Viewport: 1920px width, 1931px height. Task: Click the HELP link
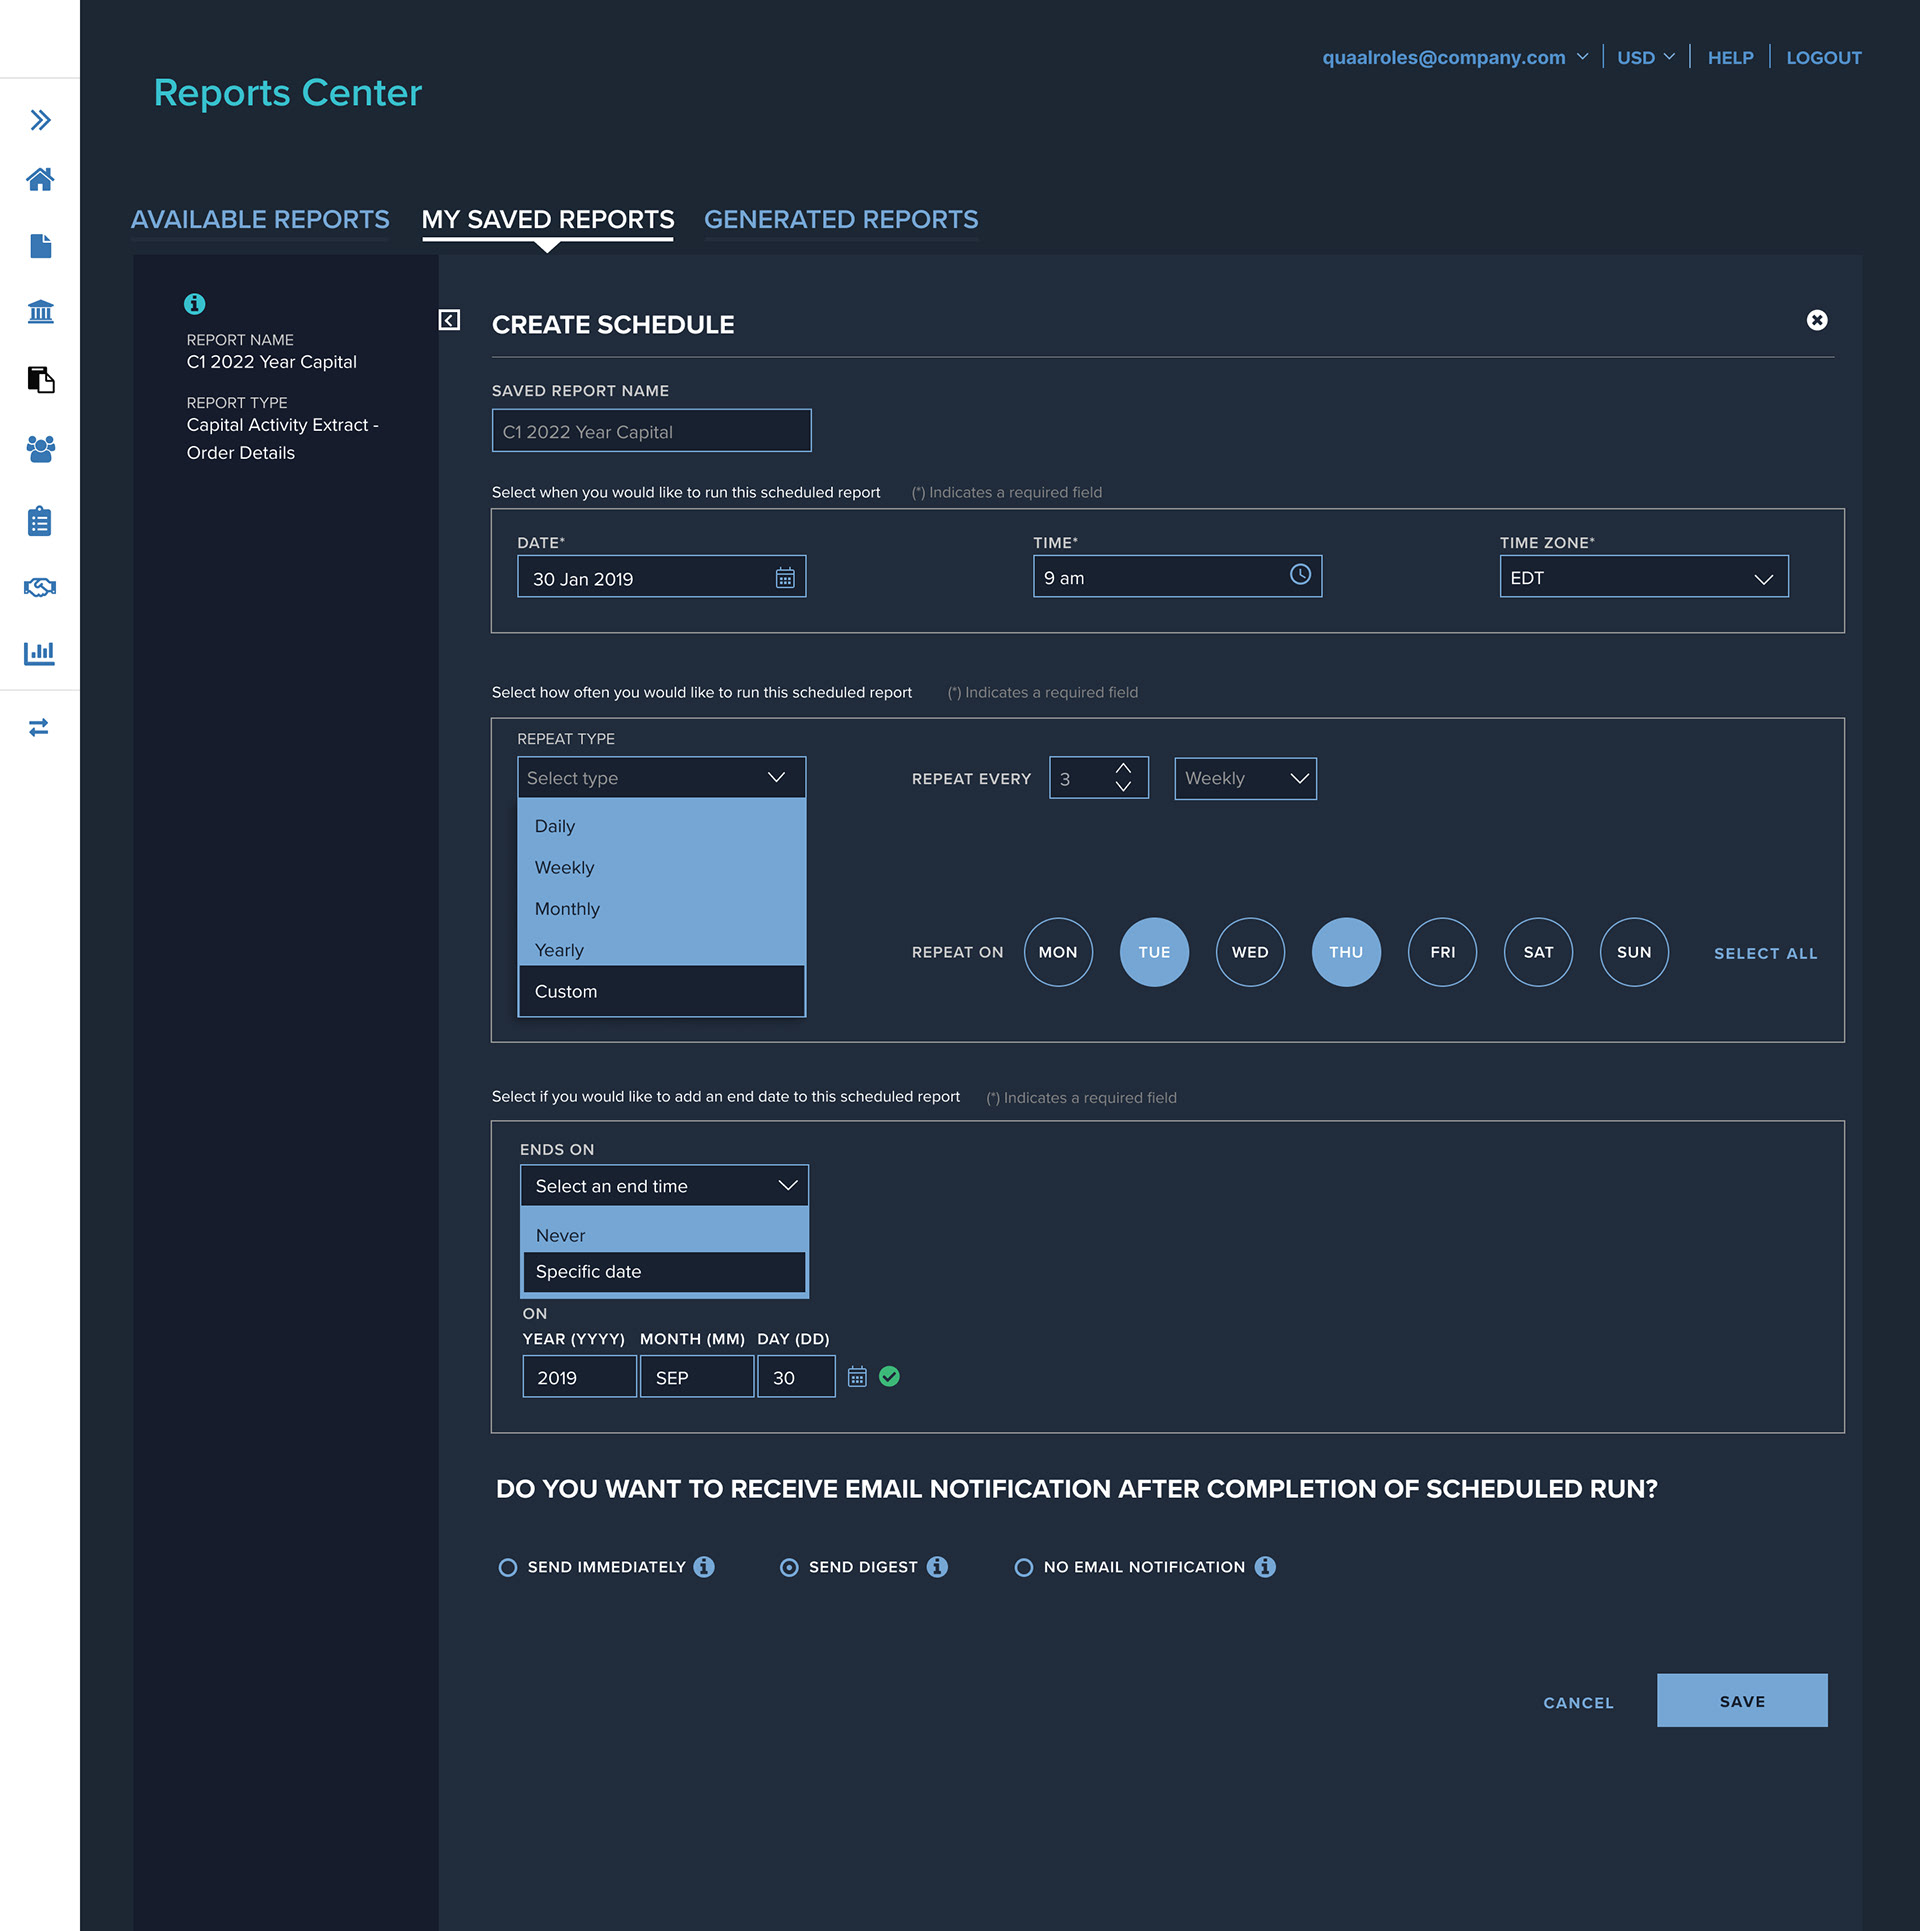click(x=1730, y=58)
